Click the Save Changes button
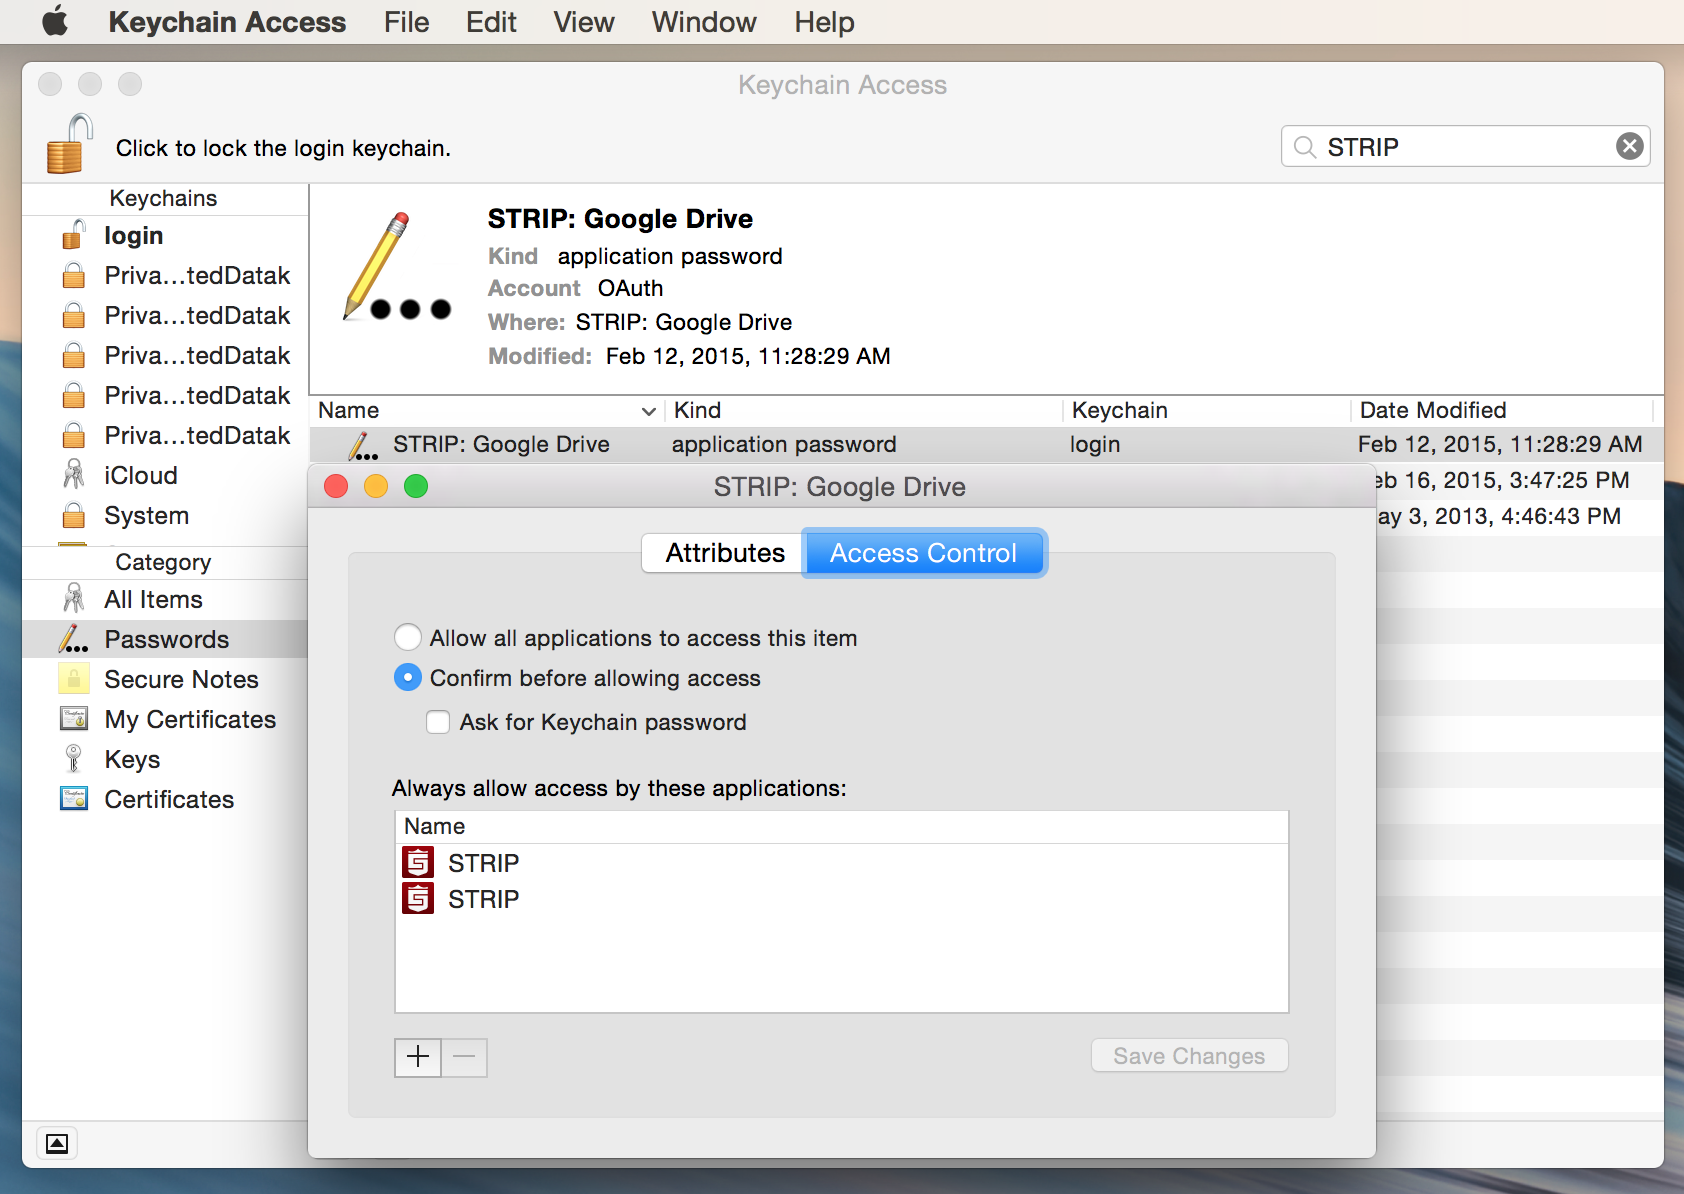 click(1189, 1056)
